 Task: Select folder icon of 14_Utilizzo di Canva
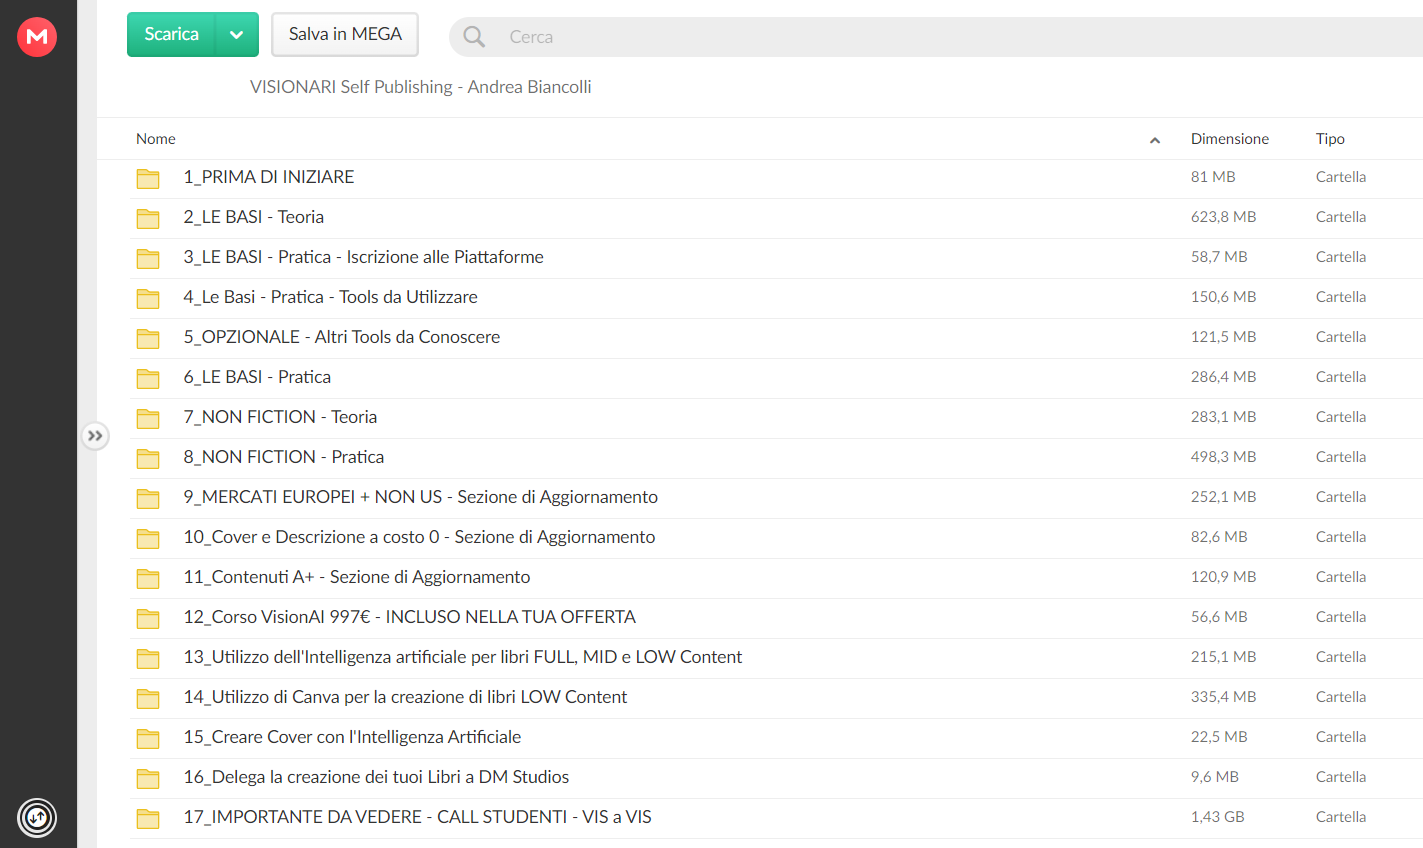(148, 698)
